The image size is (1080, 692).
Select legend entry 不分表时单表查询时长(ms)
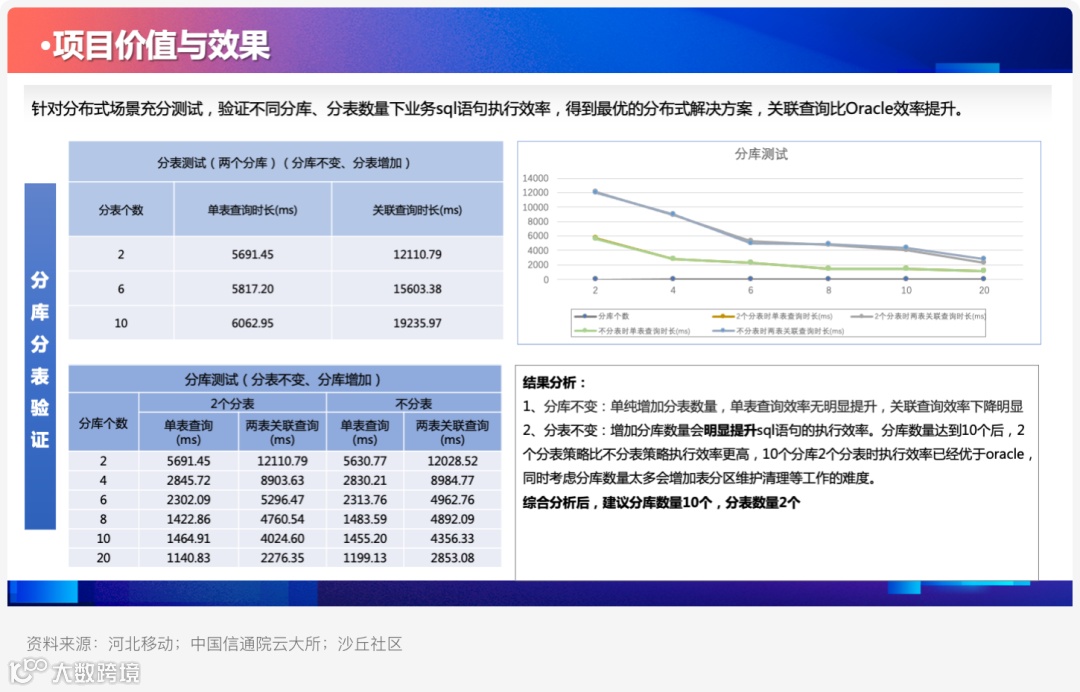tap(632, 331)
